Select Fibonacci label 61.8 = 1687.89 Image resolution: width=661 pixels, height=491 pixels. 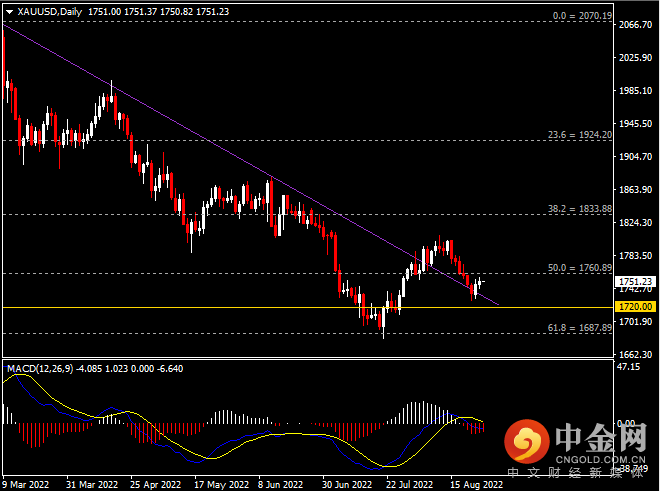(580, 327)
